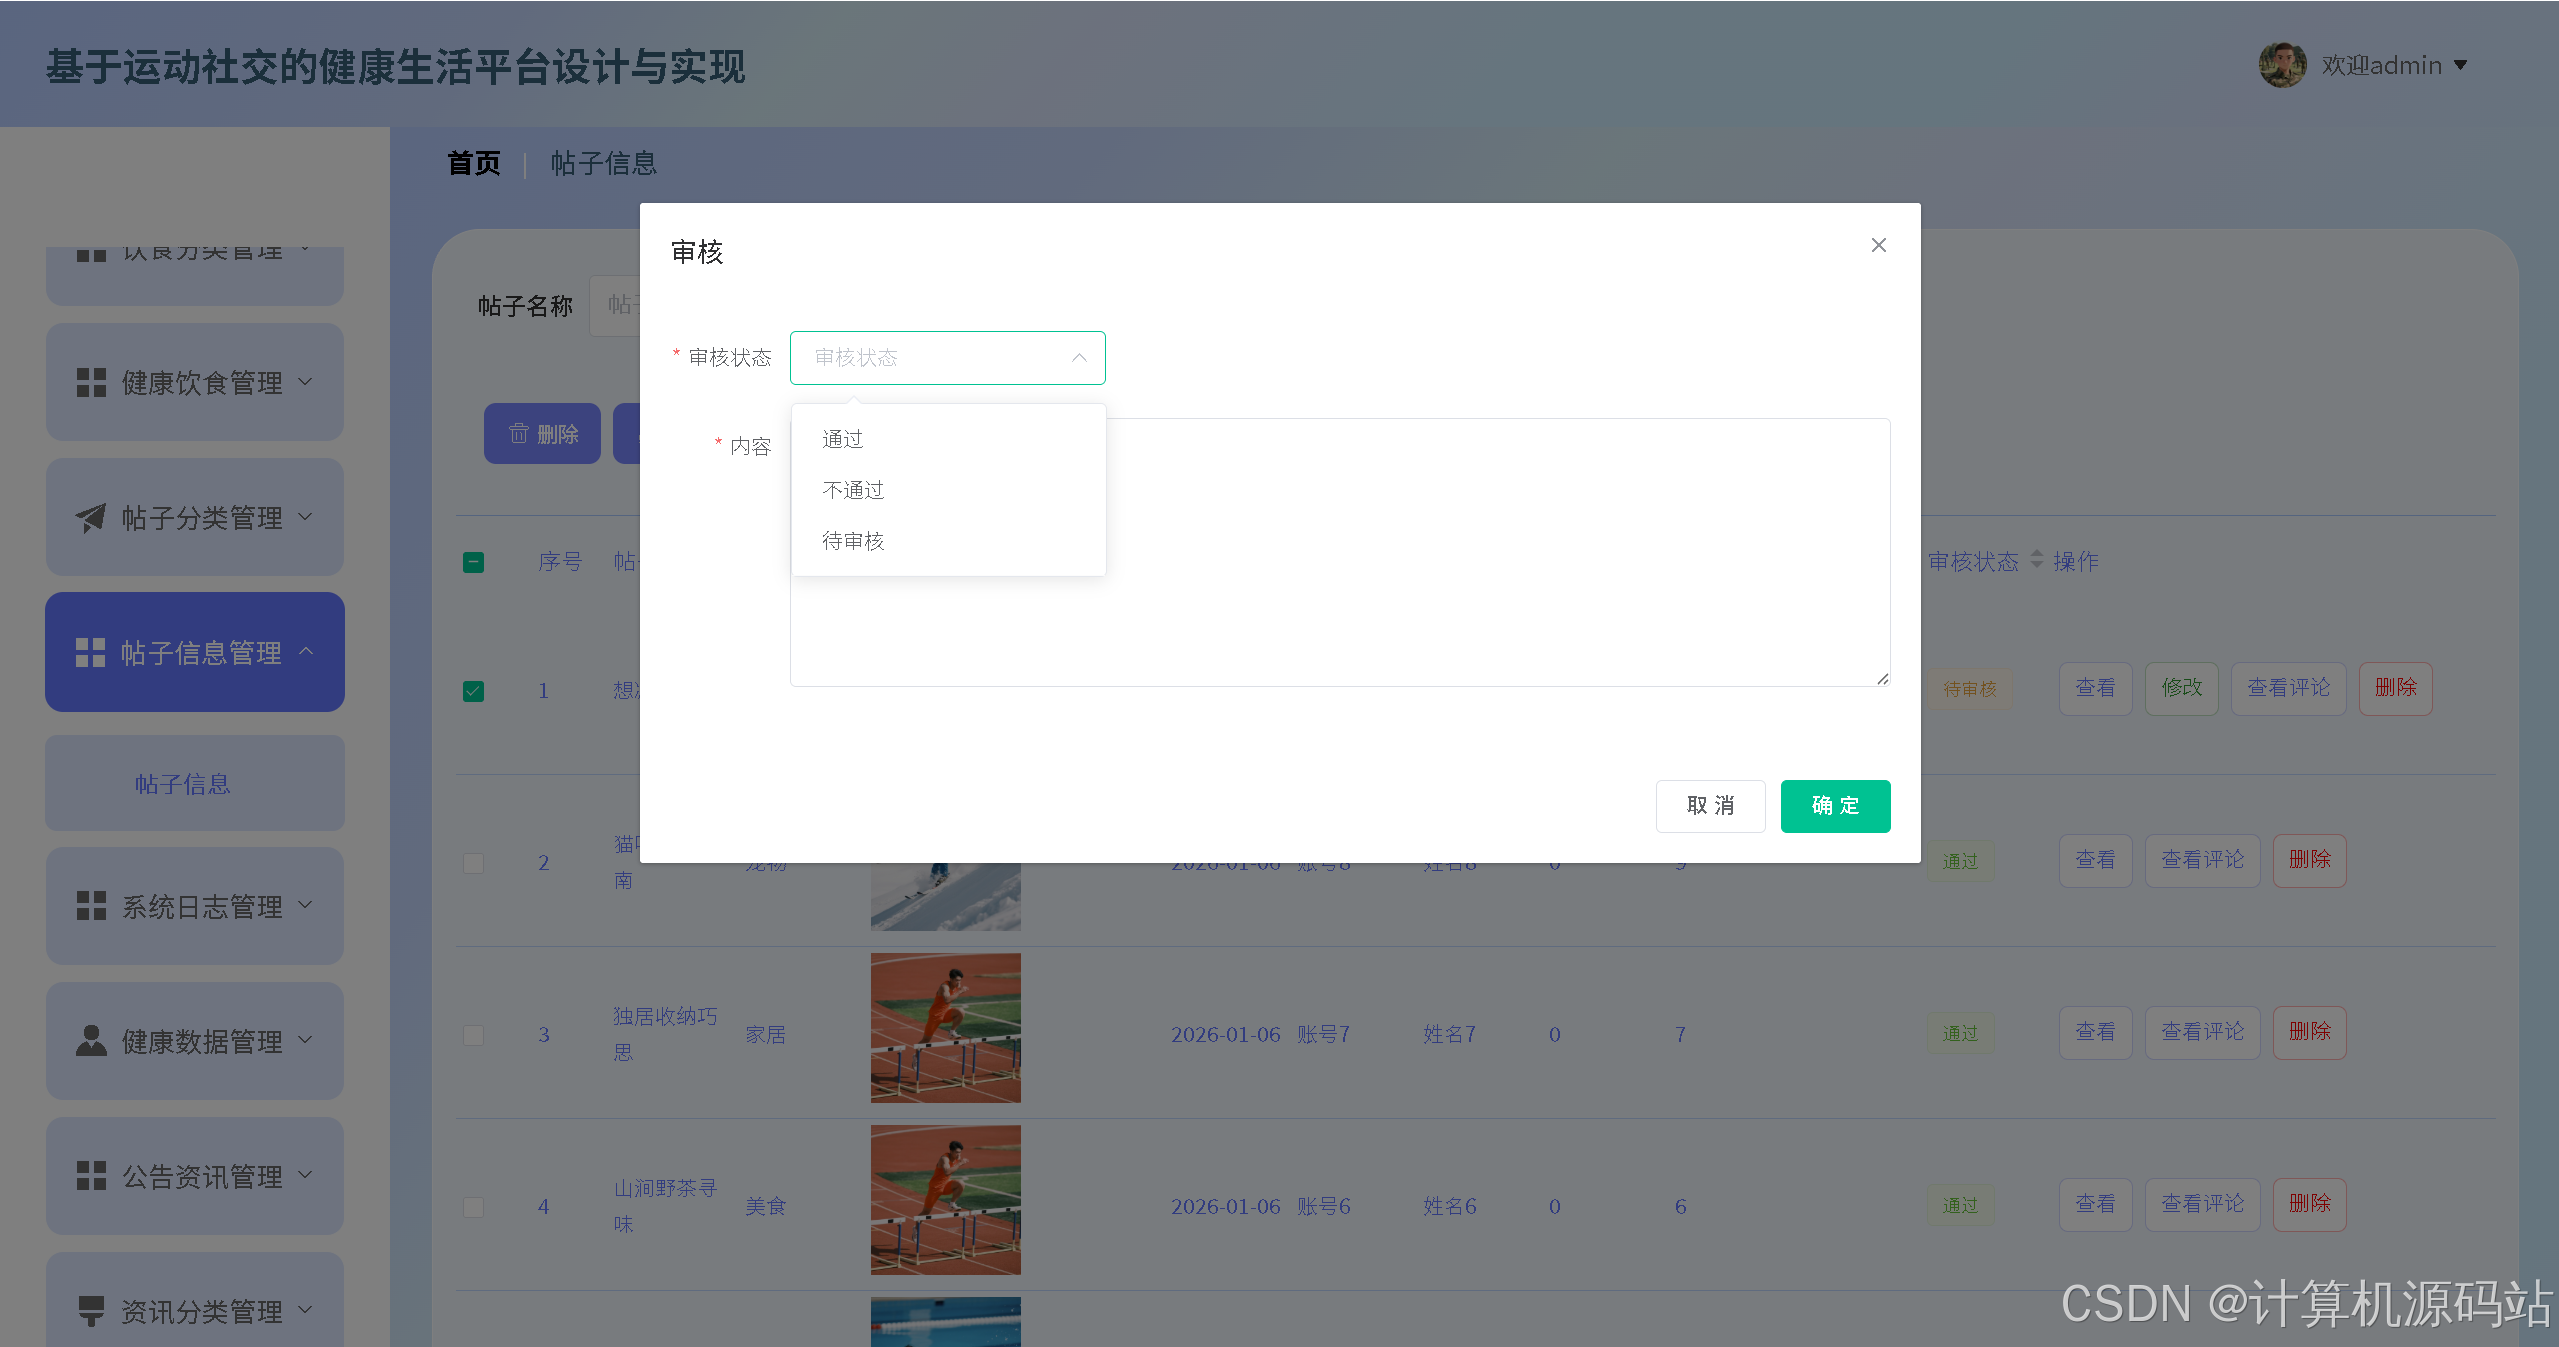
Task: Click the 系统日志管理 grid icon
Action: [91, 906]
